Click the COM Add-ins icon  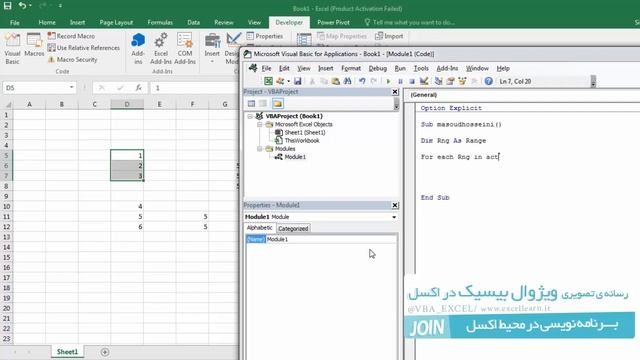point(185,49)
